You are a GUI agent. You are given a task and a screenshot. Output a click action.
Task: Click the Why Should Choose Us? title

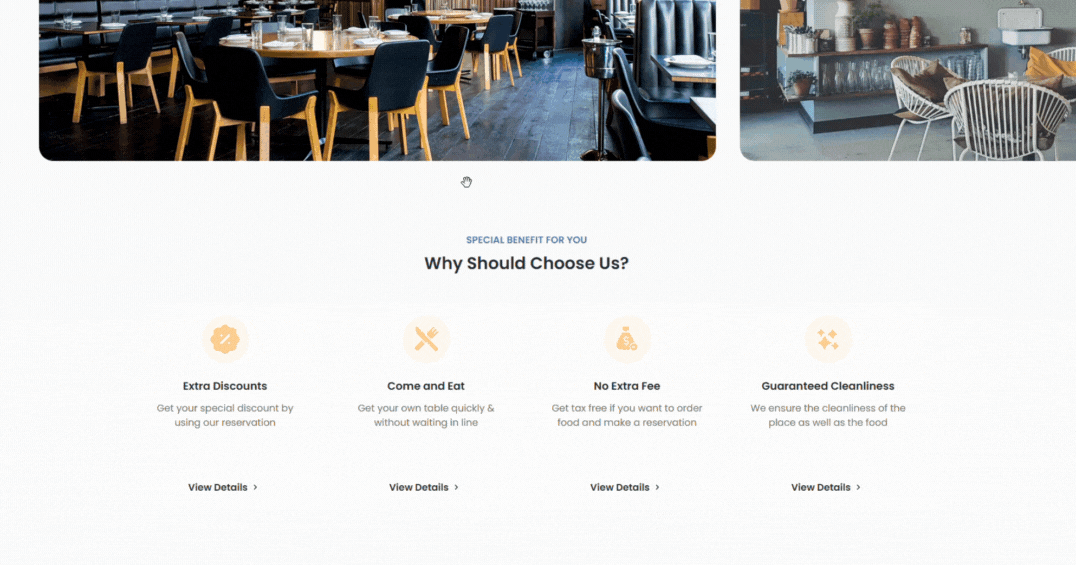pos(526,263)
